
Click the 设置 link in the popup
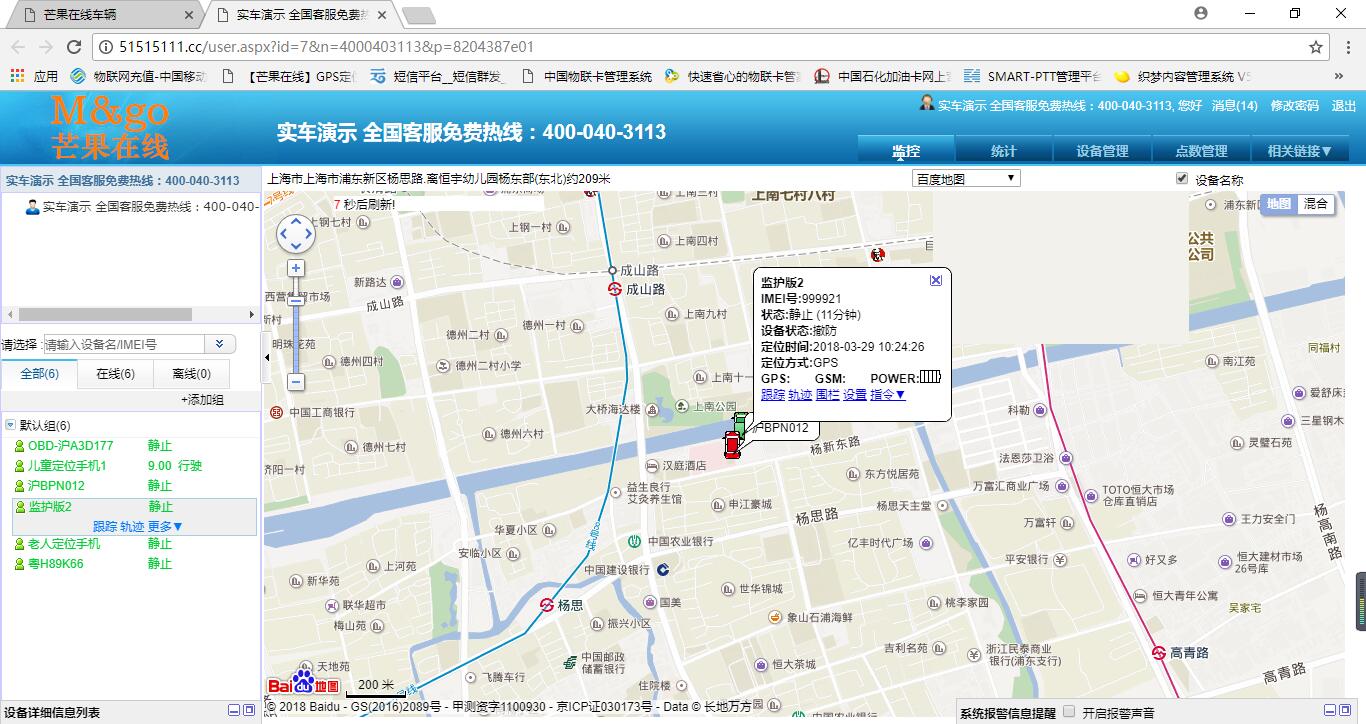[855, 395]
